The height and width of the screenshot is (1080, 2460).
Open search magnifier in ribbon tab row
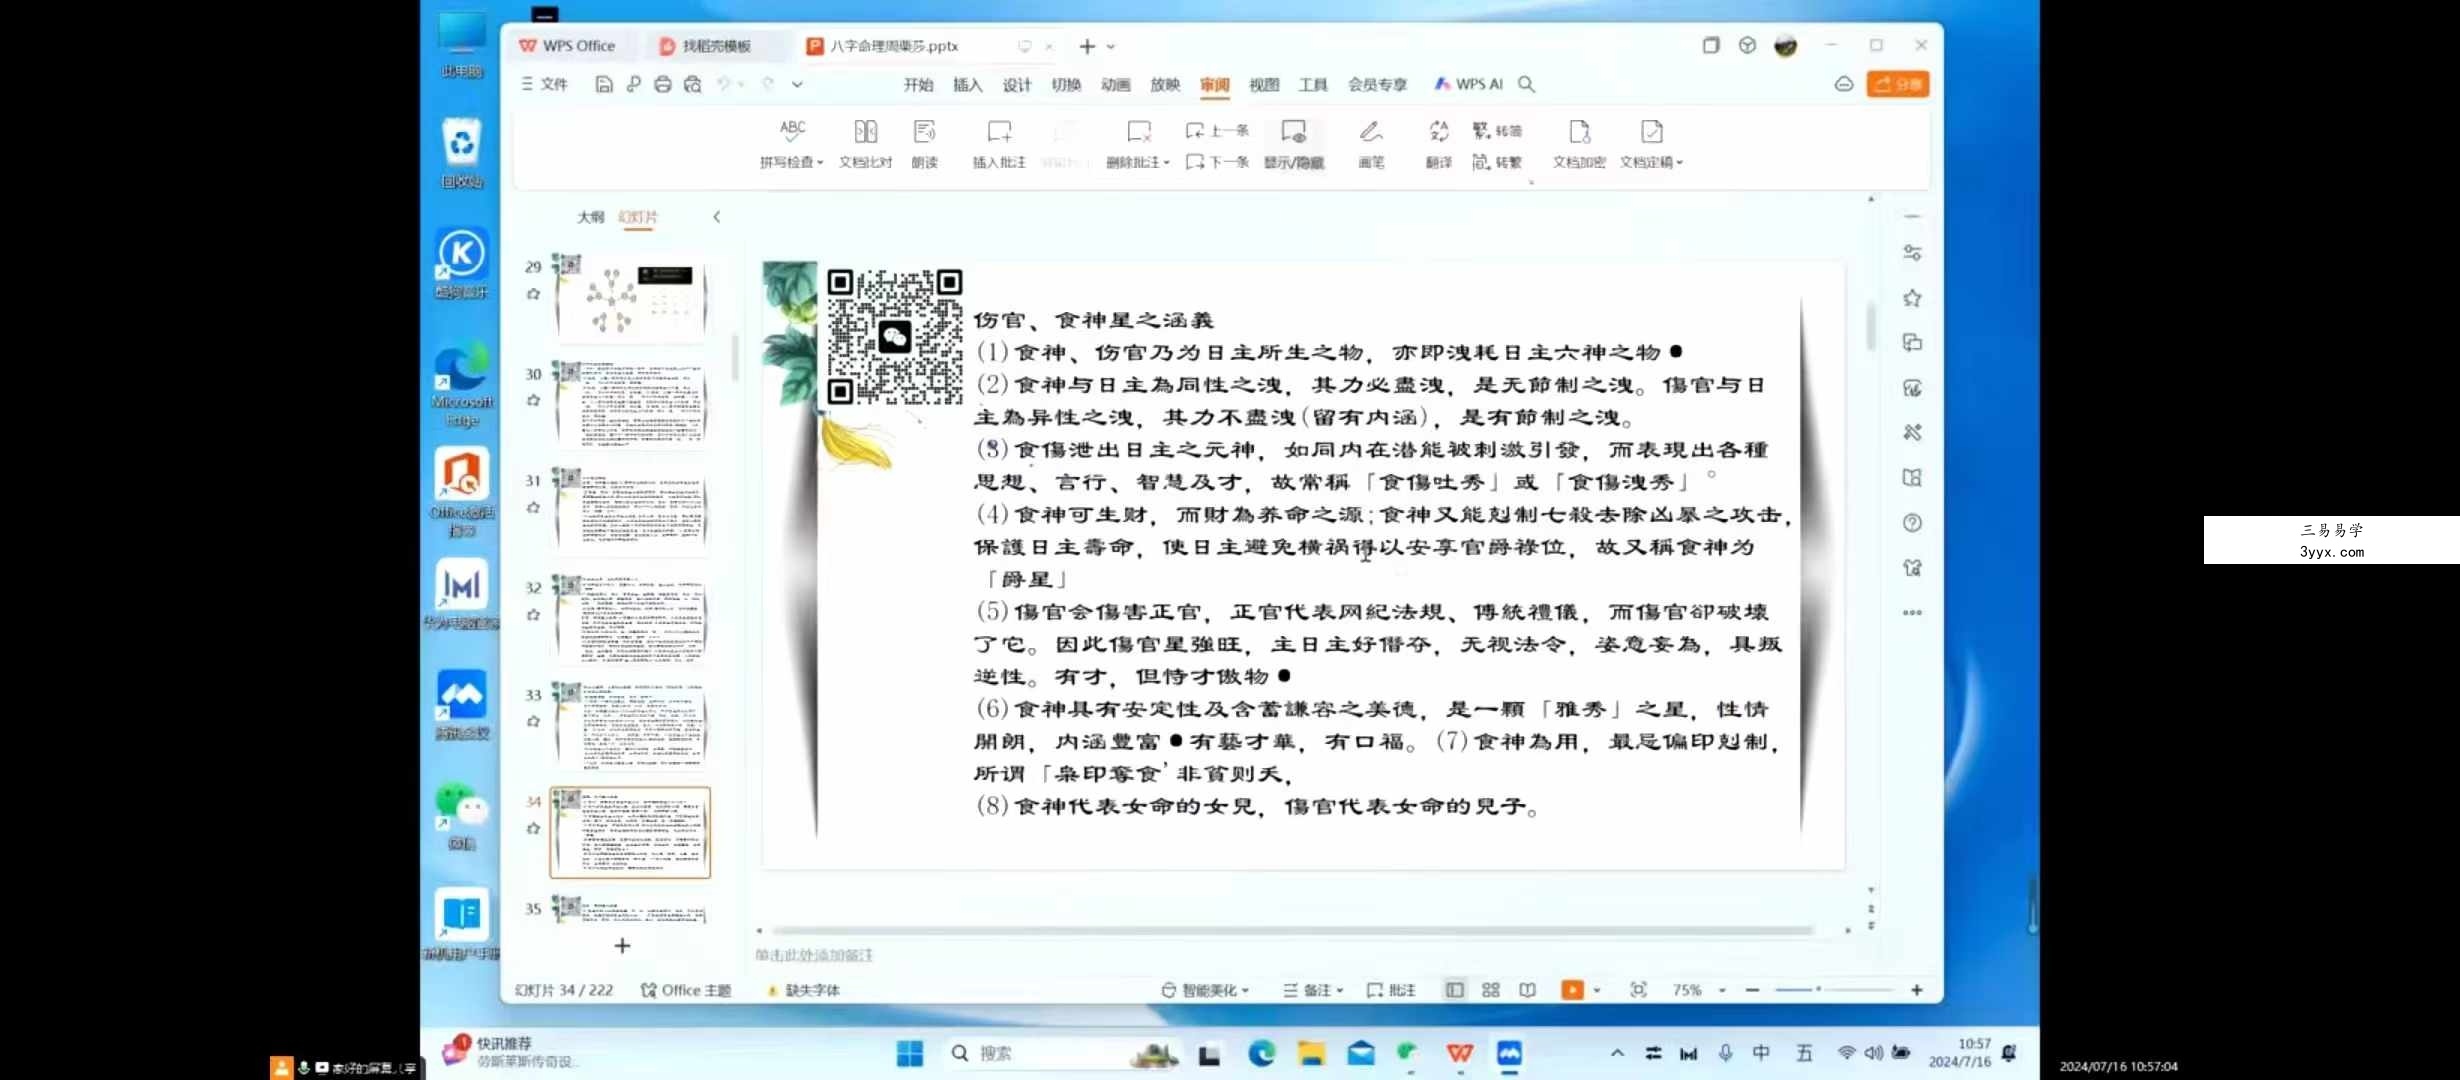(x=1526, y=84)
